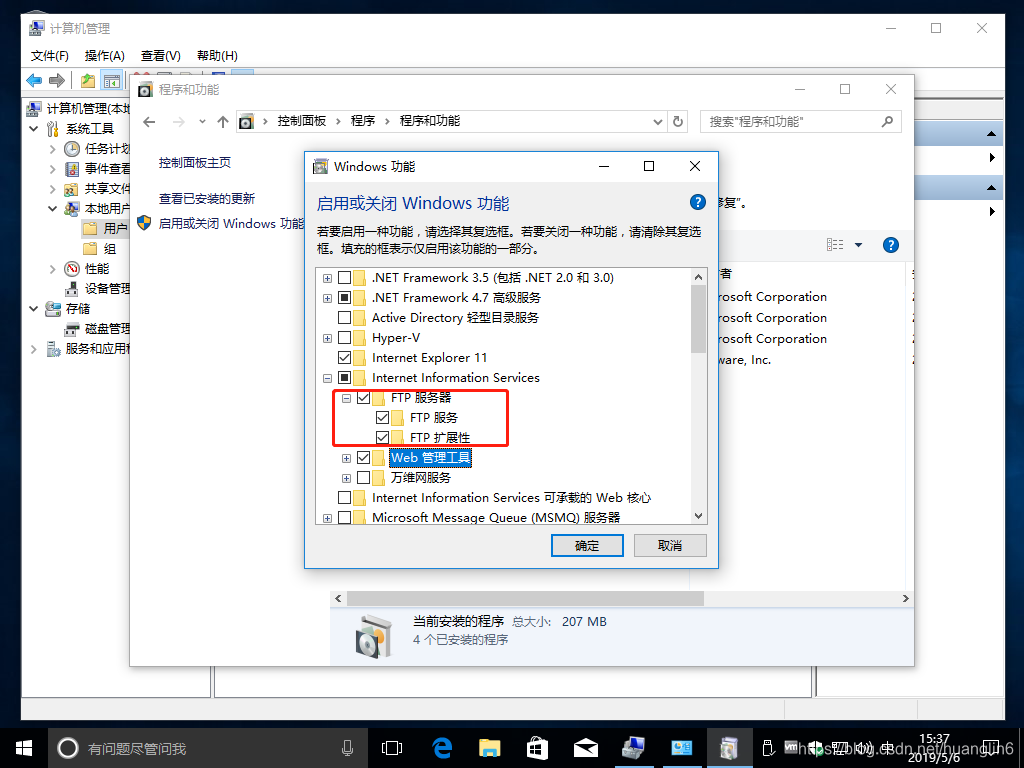
Task: Click Windows Features list scroll down arrow
Action: 698,516
